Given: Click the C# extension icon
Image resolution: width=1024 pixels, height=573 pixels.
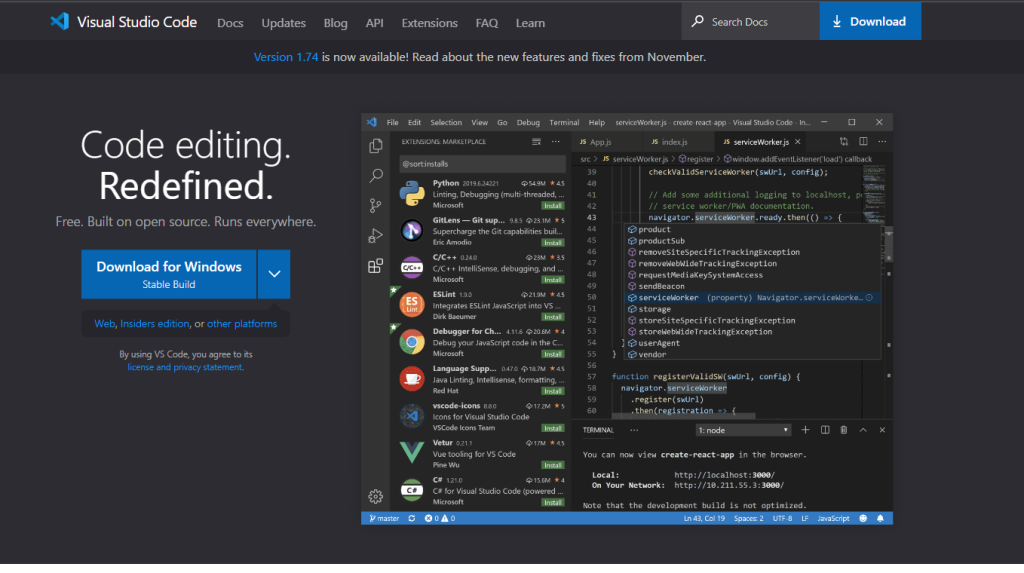Looking at the screenshot, I should pos(412,490).
